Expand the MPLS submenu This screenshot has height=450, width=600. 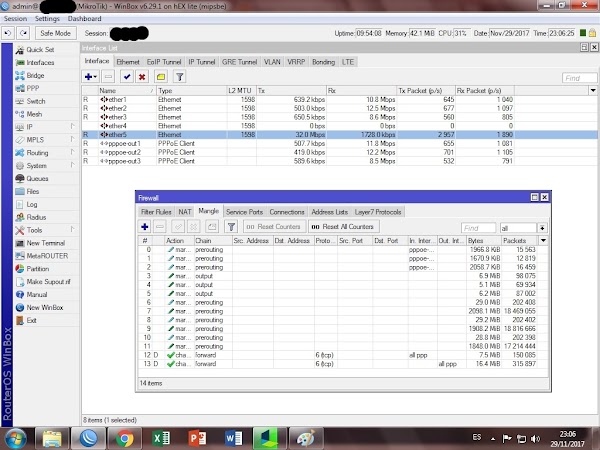pyautogui.click(x=45, y=140)
